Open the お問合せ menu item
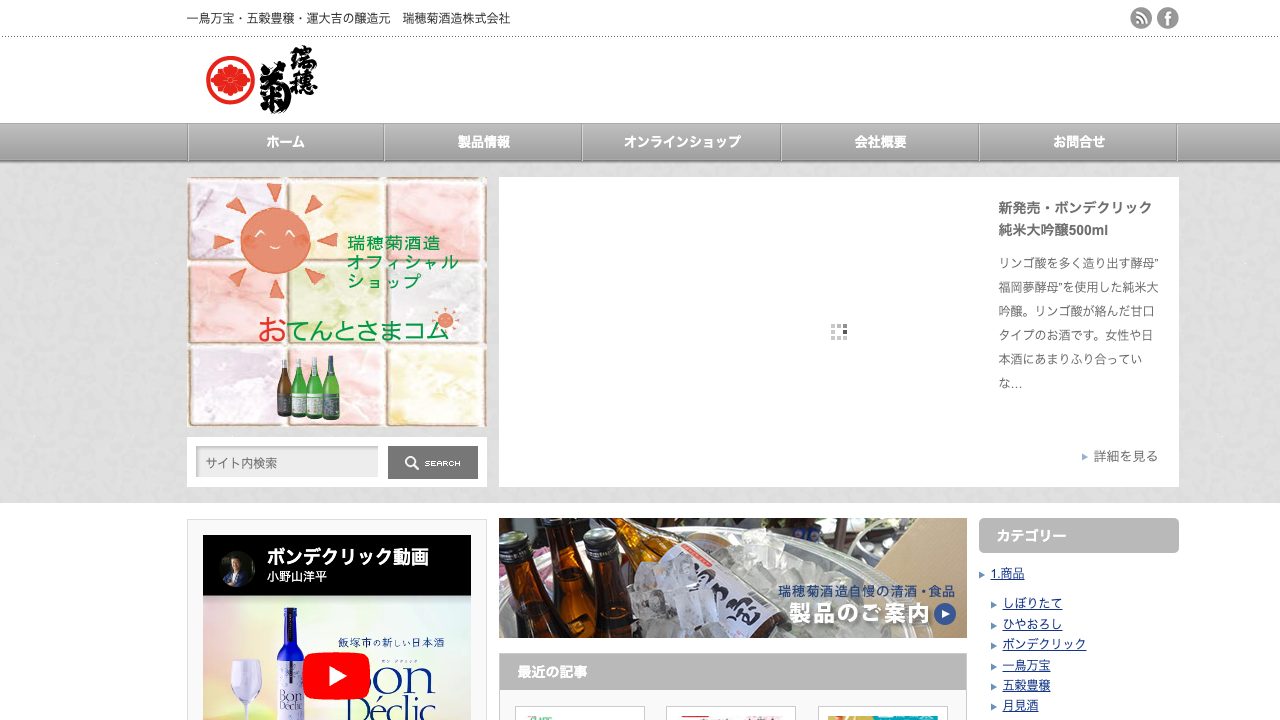The width and height of the screenshot is (1280, 720). [x=1078, y=142]
